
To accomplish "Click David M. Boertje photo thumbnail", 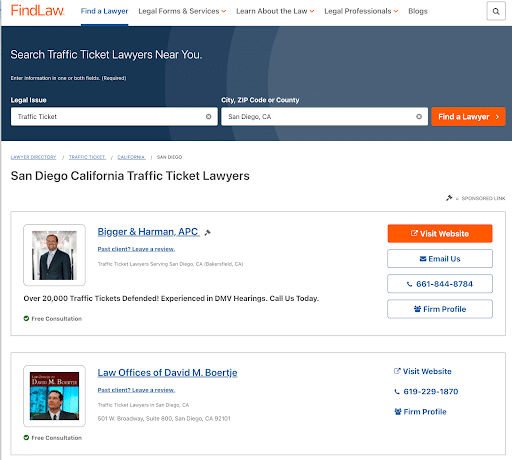I will coord(54,396).
